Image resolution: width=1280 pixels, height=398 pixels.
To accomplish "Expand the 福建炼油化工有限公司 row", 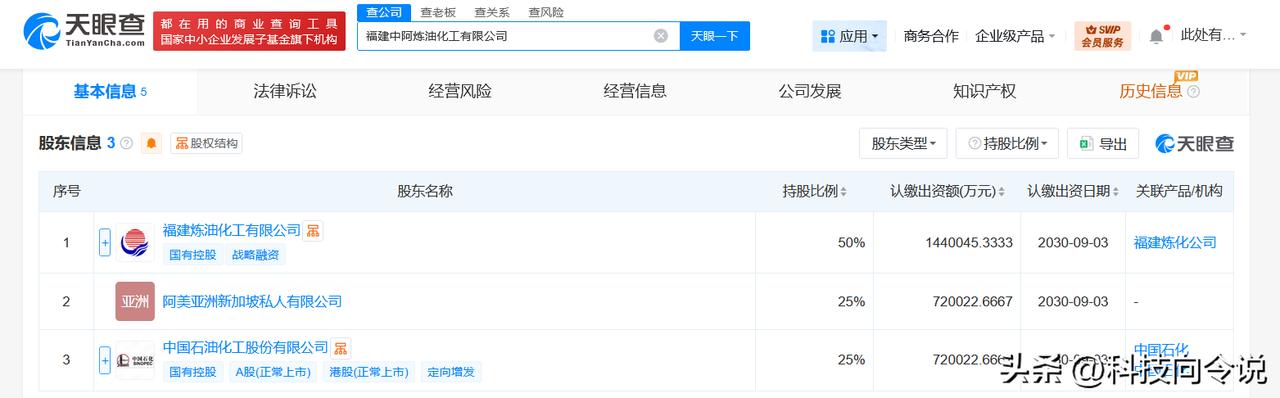I will tap(105, 242).
